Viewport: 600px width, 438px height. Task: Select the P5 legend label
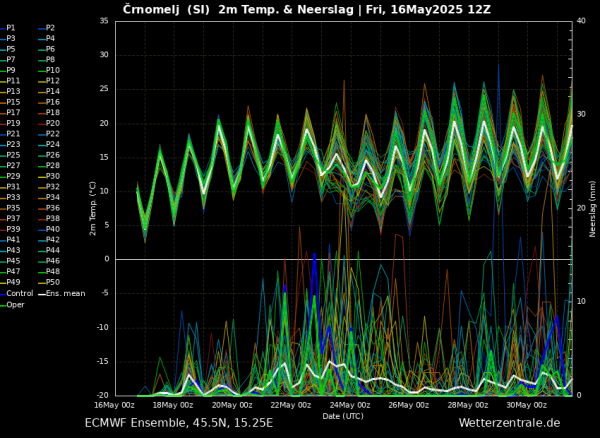tap(8, 49)
